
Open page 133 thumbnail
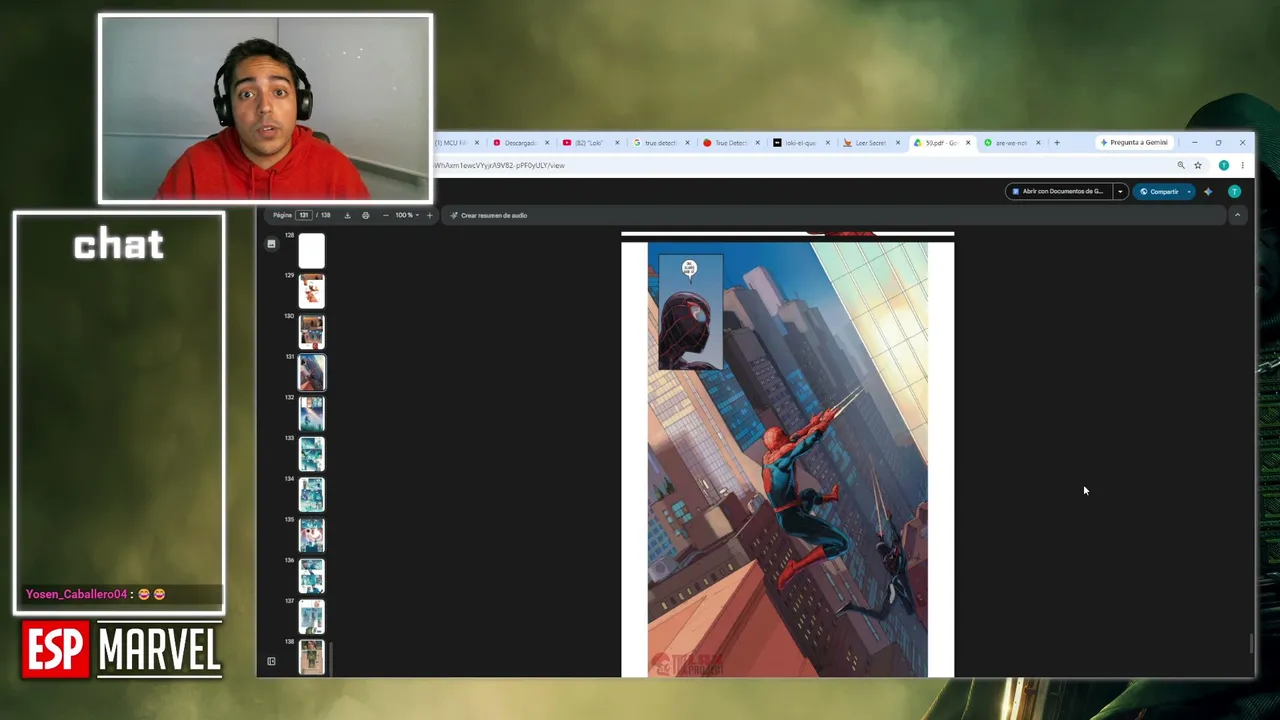[312, 454]
